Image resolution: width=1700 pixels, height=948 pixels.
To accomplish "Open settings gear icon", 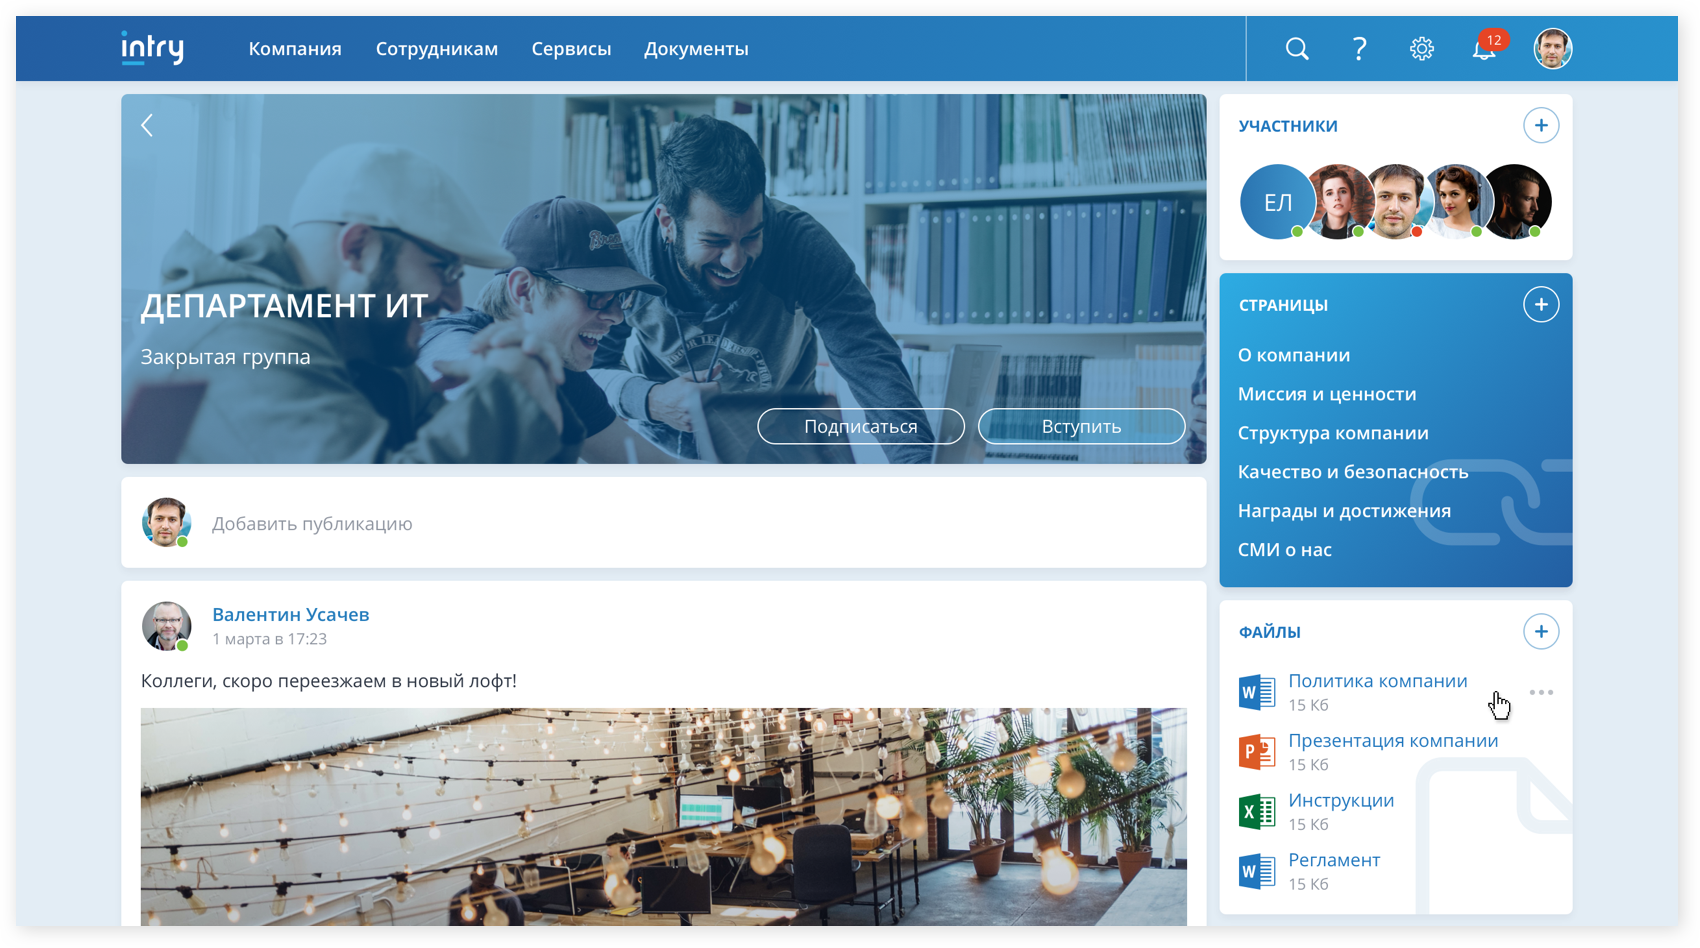I will point(1421,49).
